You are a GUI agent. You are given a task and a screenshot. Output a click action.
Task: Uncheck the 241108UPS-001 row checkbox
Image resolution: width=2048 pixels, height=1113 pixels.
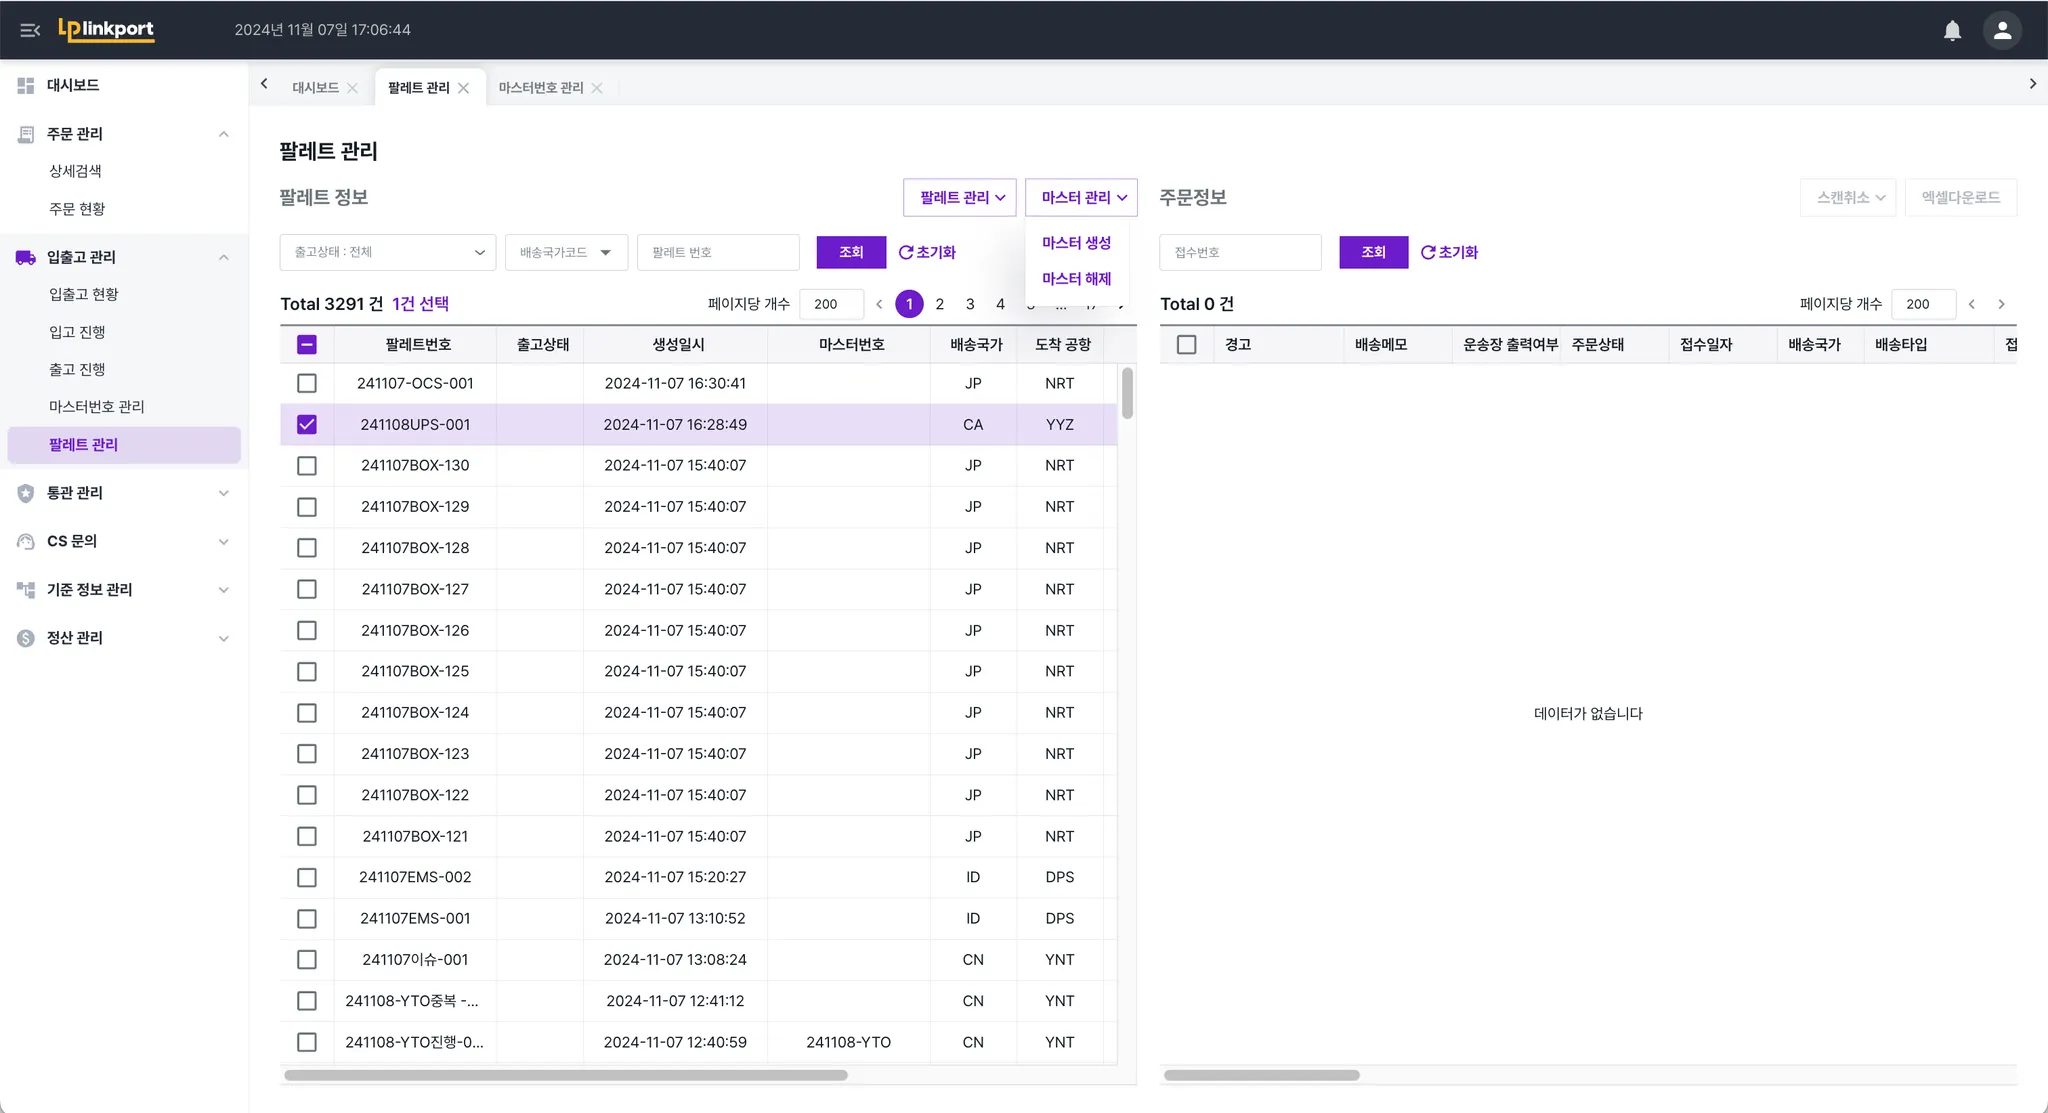[x=307, y=424]
